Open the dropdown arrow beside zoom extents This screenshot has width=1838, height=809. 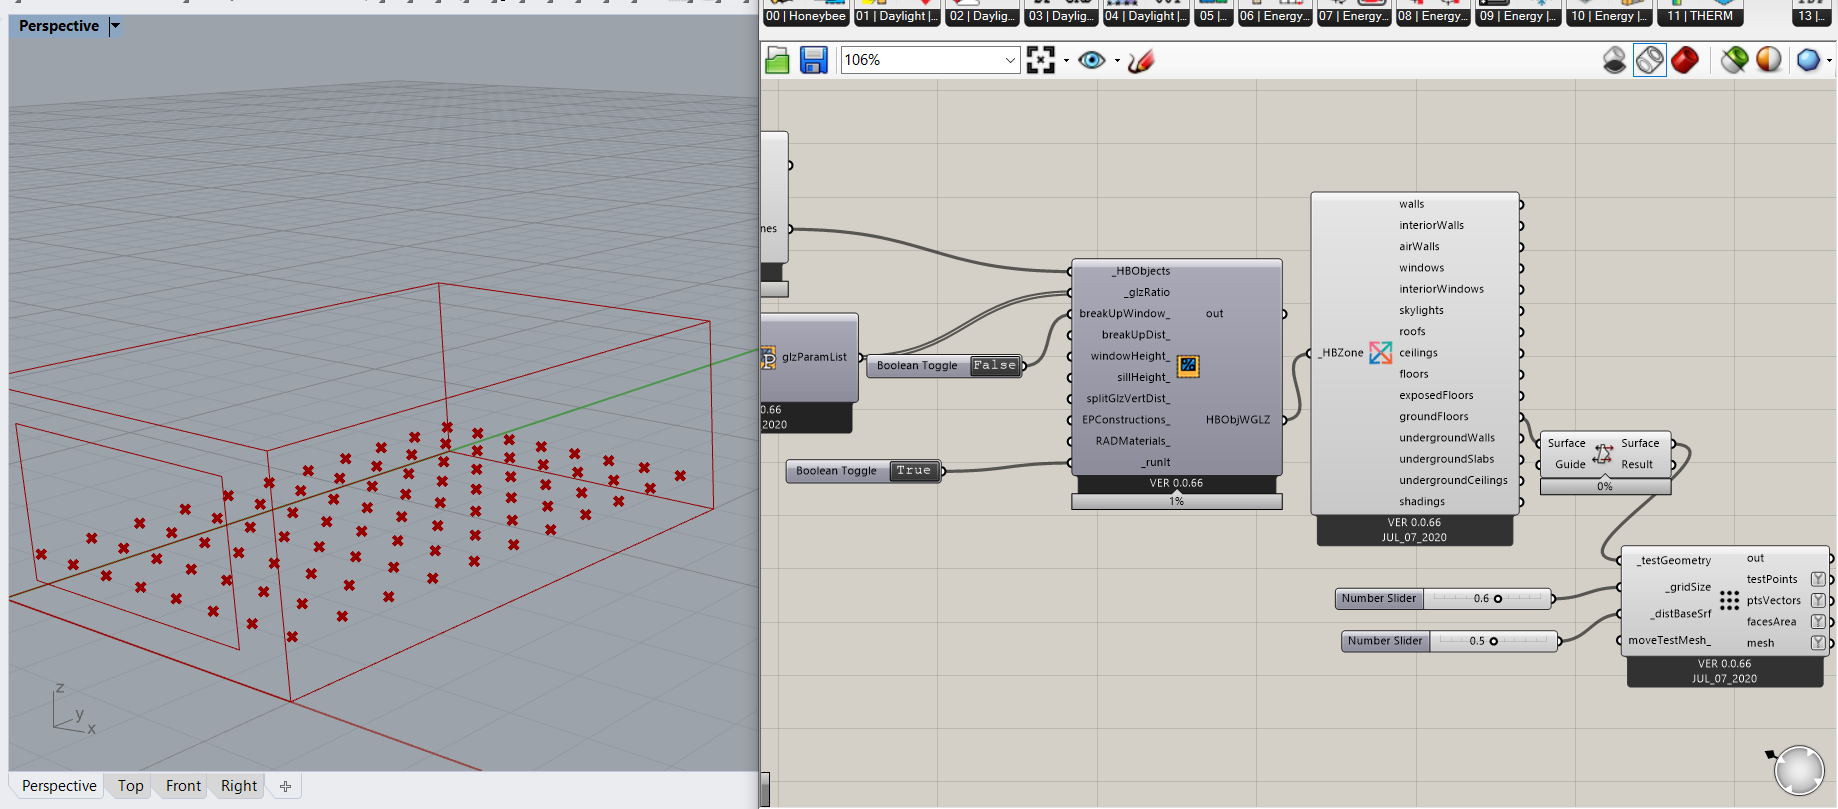(x=1066, y=61)
